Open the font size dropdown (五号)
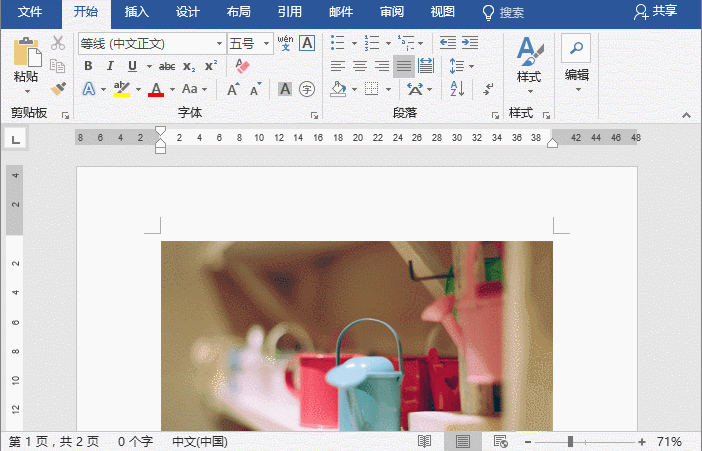The width and height of the screenshot is (702, 451). click(x=266, y=43)
